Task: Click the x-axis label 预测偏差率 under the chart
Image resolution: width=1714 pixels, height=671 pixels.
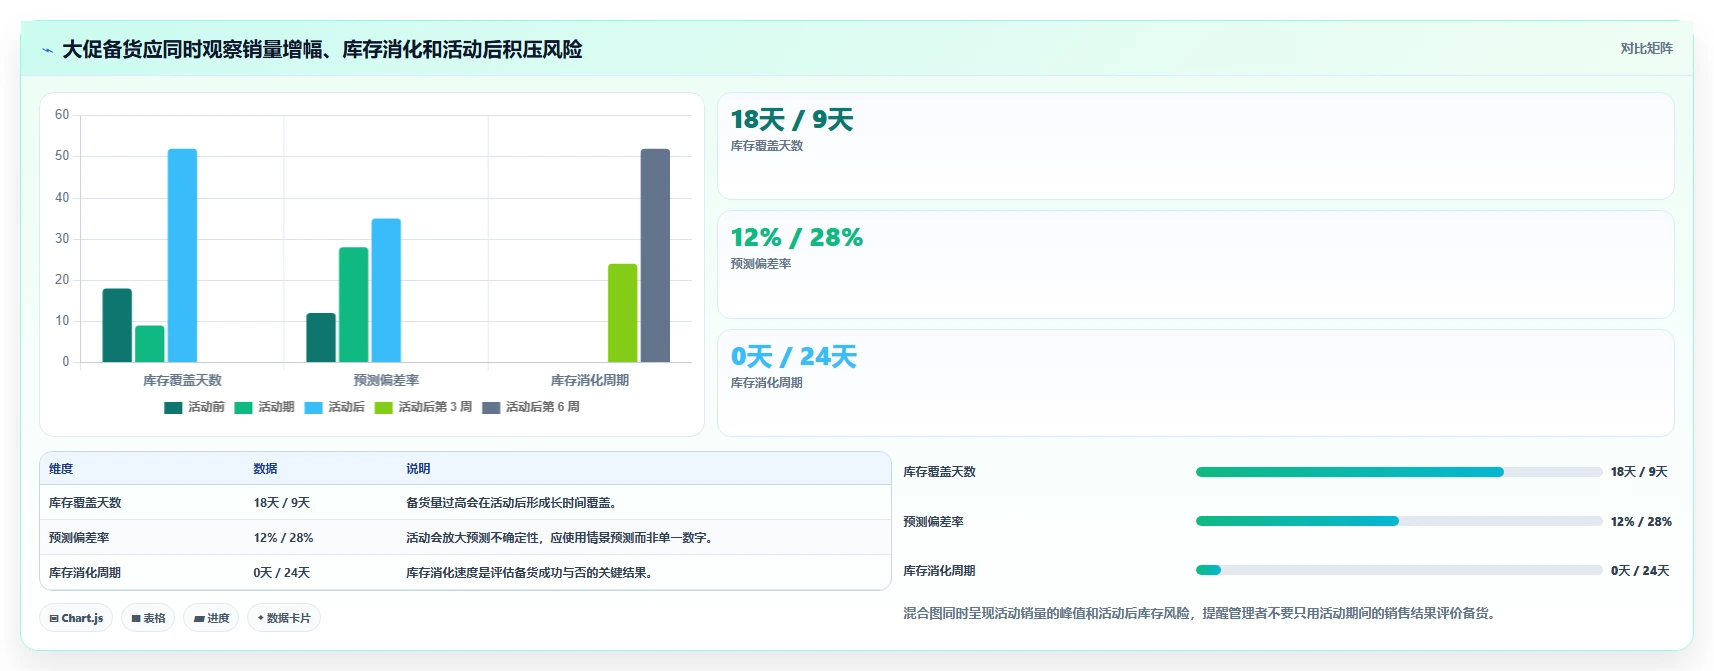Action: [386, 380]
